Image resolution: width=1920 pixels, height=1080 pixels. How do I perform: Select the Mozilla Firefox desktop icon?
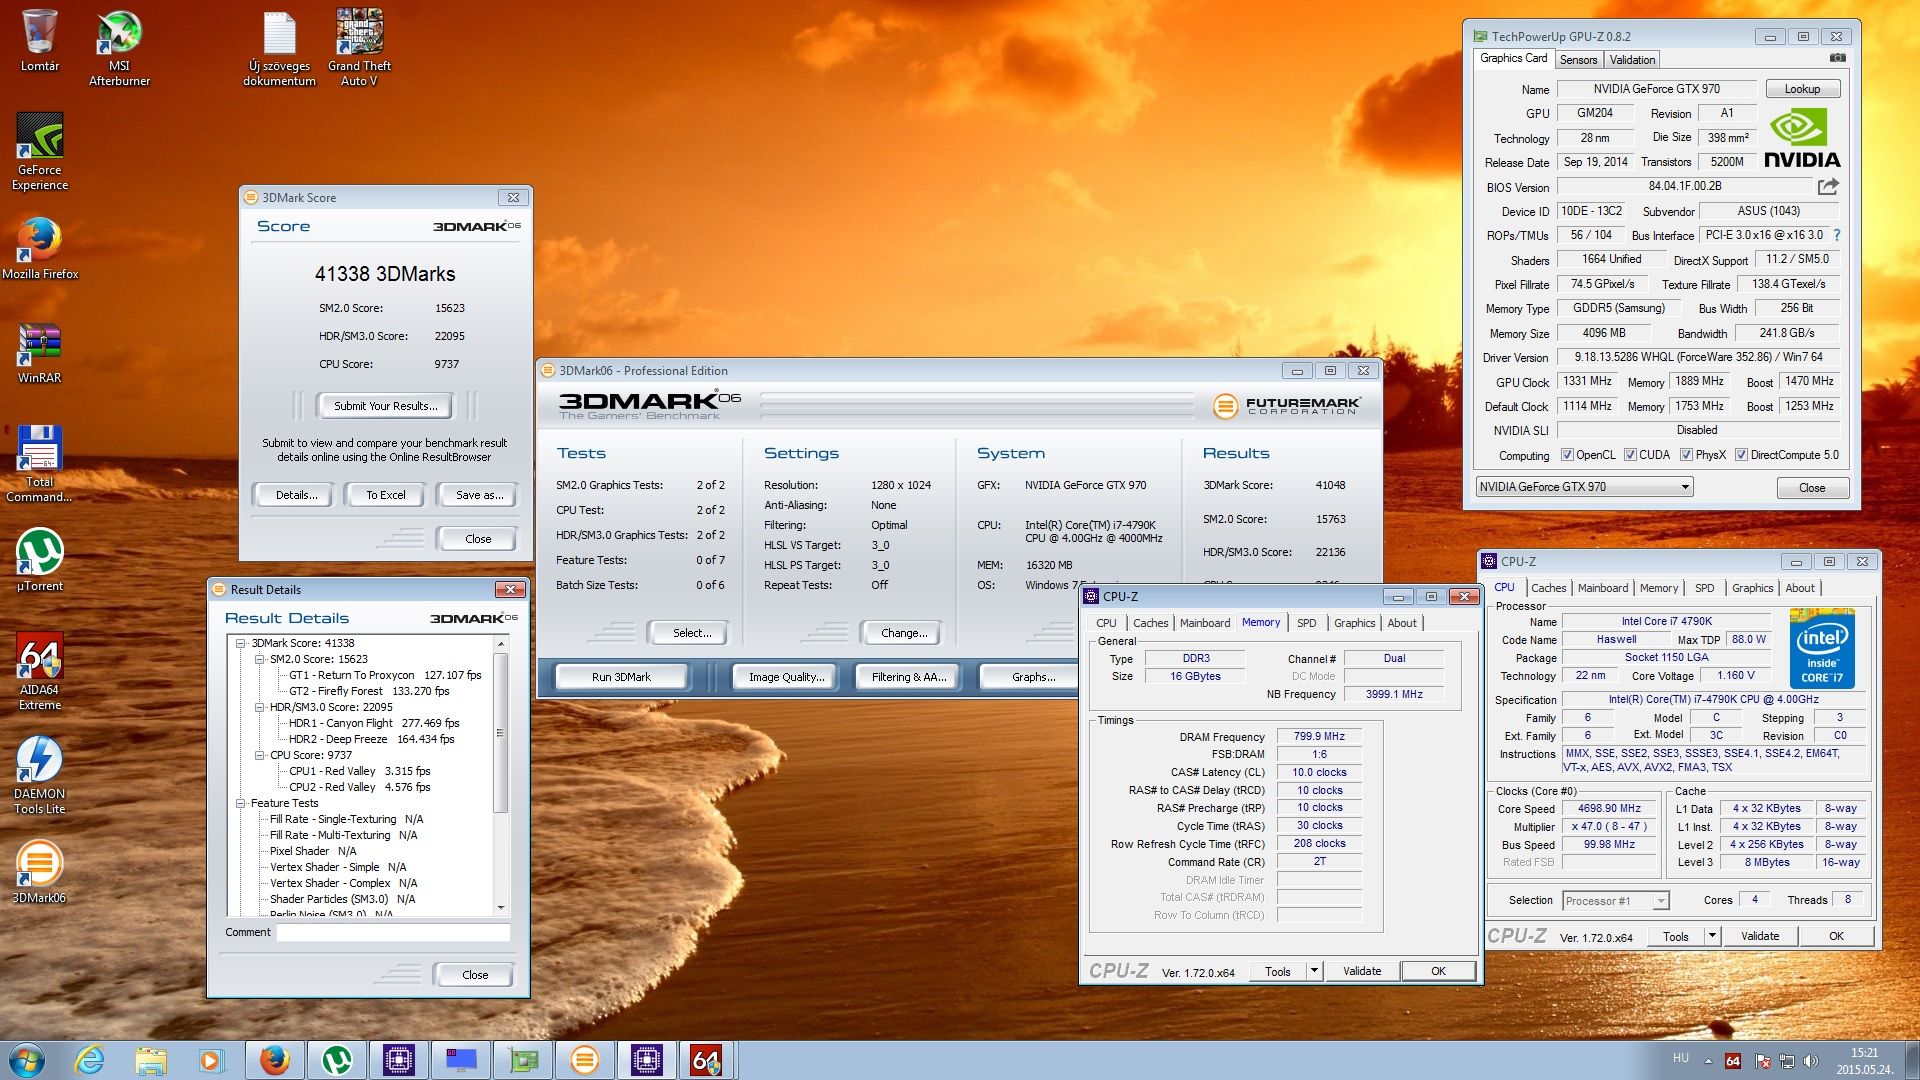(x=40, y=248)
